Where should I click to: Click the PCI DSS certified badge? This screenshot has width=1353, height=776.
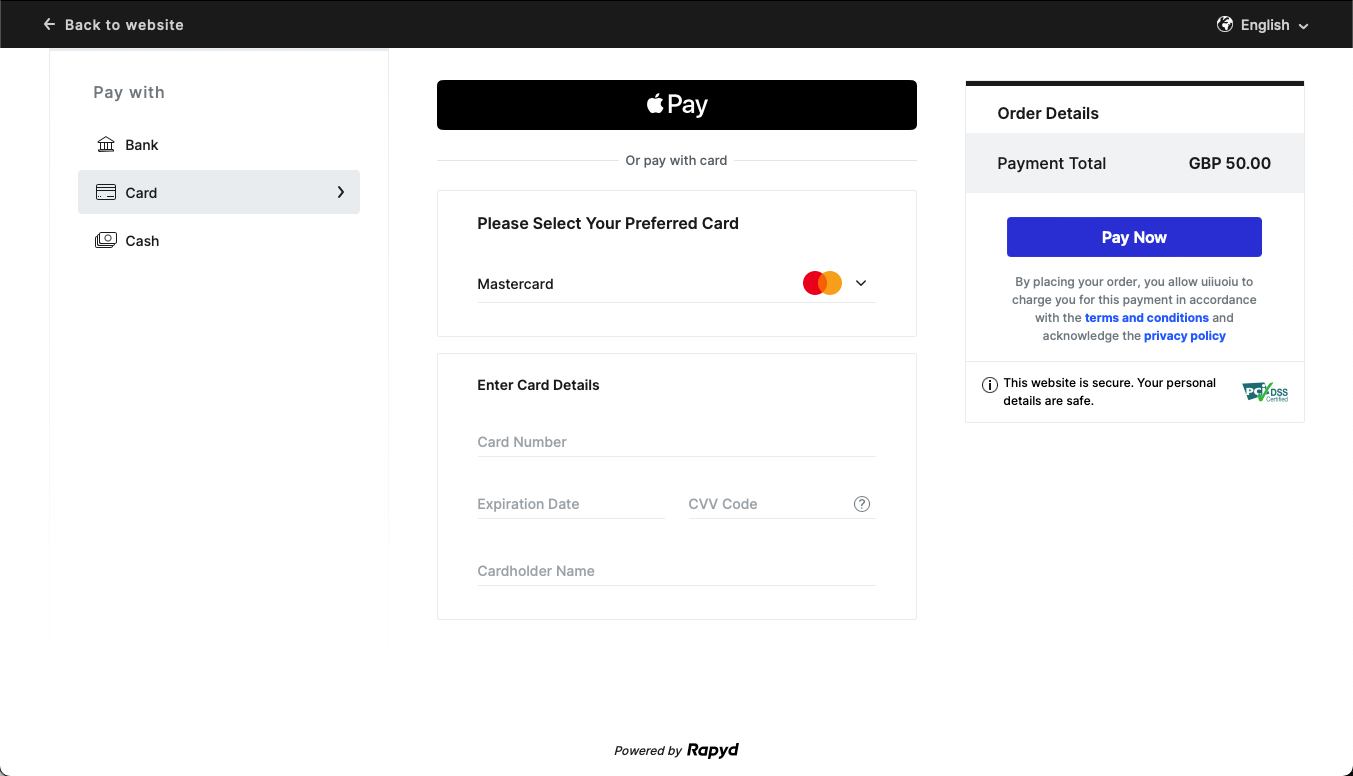tap(1265, 391)
